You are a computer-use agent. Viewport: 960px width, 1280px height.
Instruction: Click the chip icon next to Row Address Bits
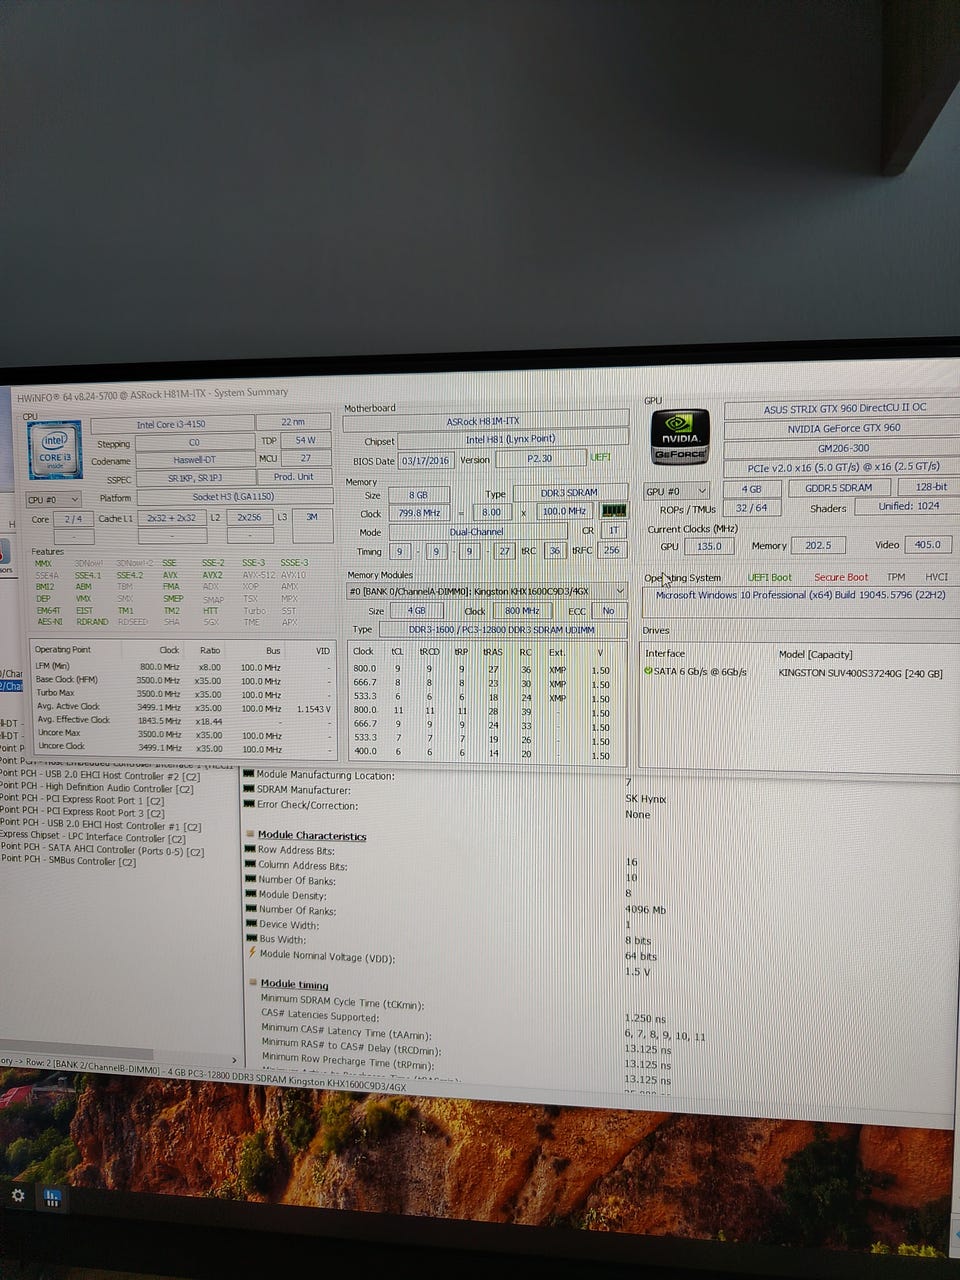click(250, 850)
